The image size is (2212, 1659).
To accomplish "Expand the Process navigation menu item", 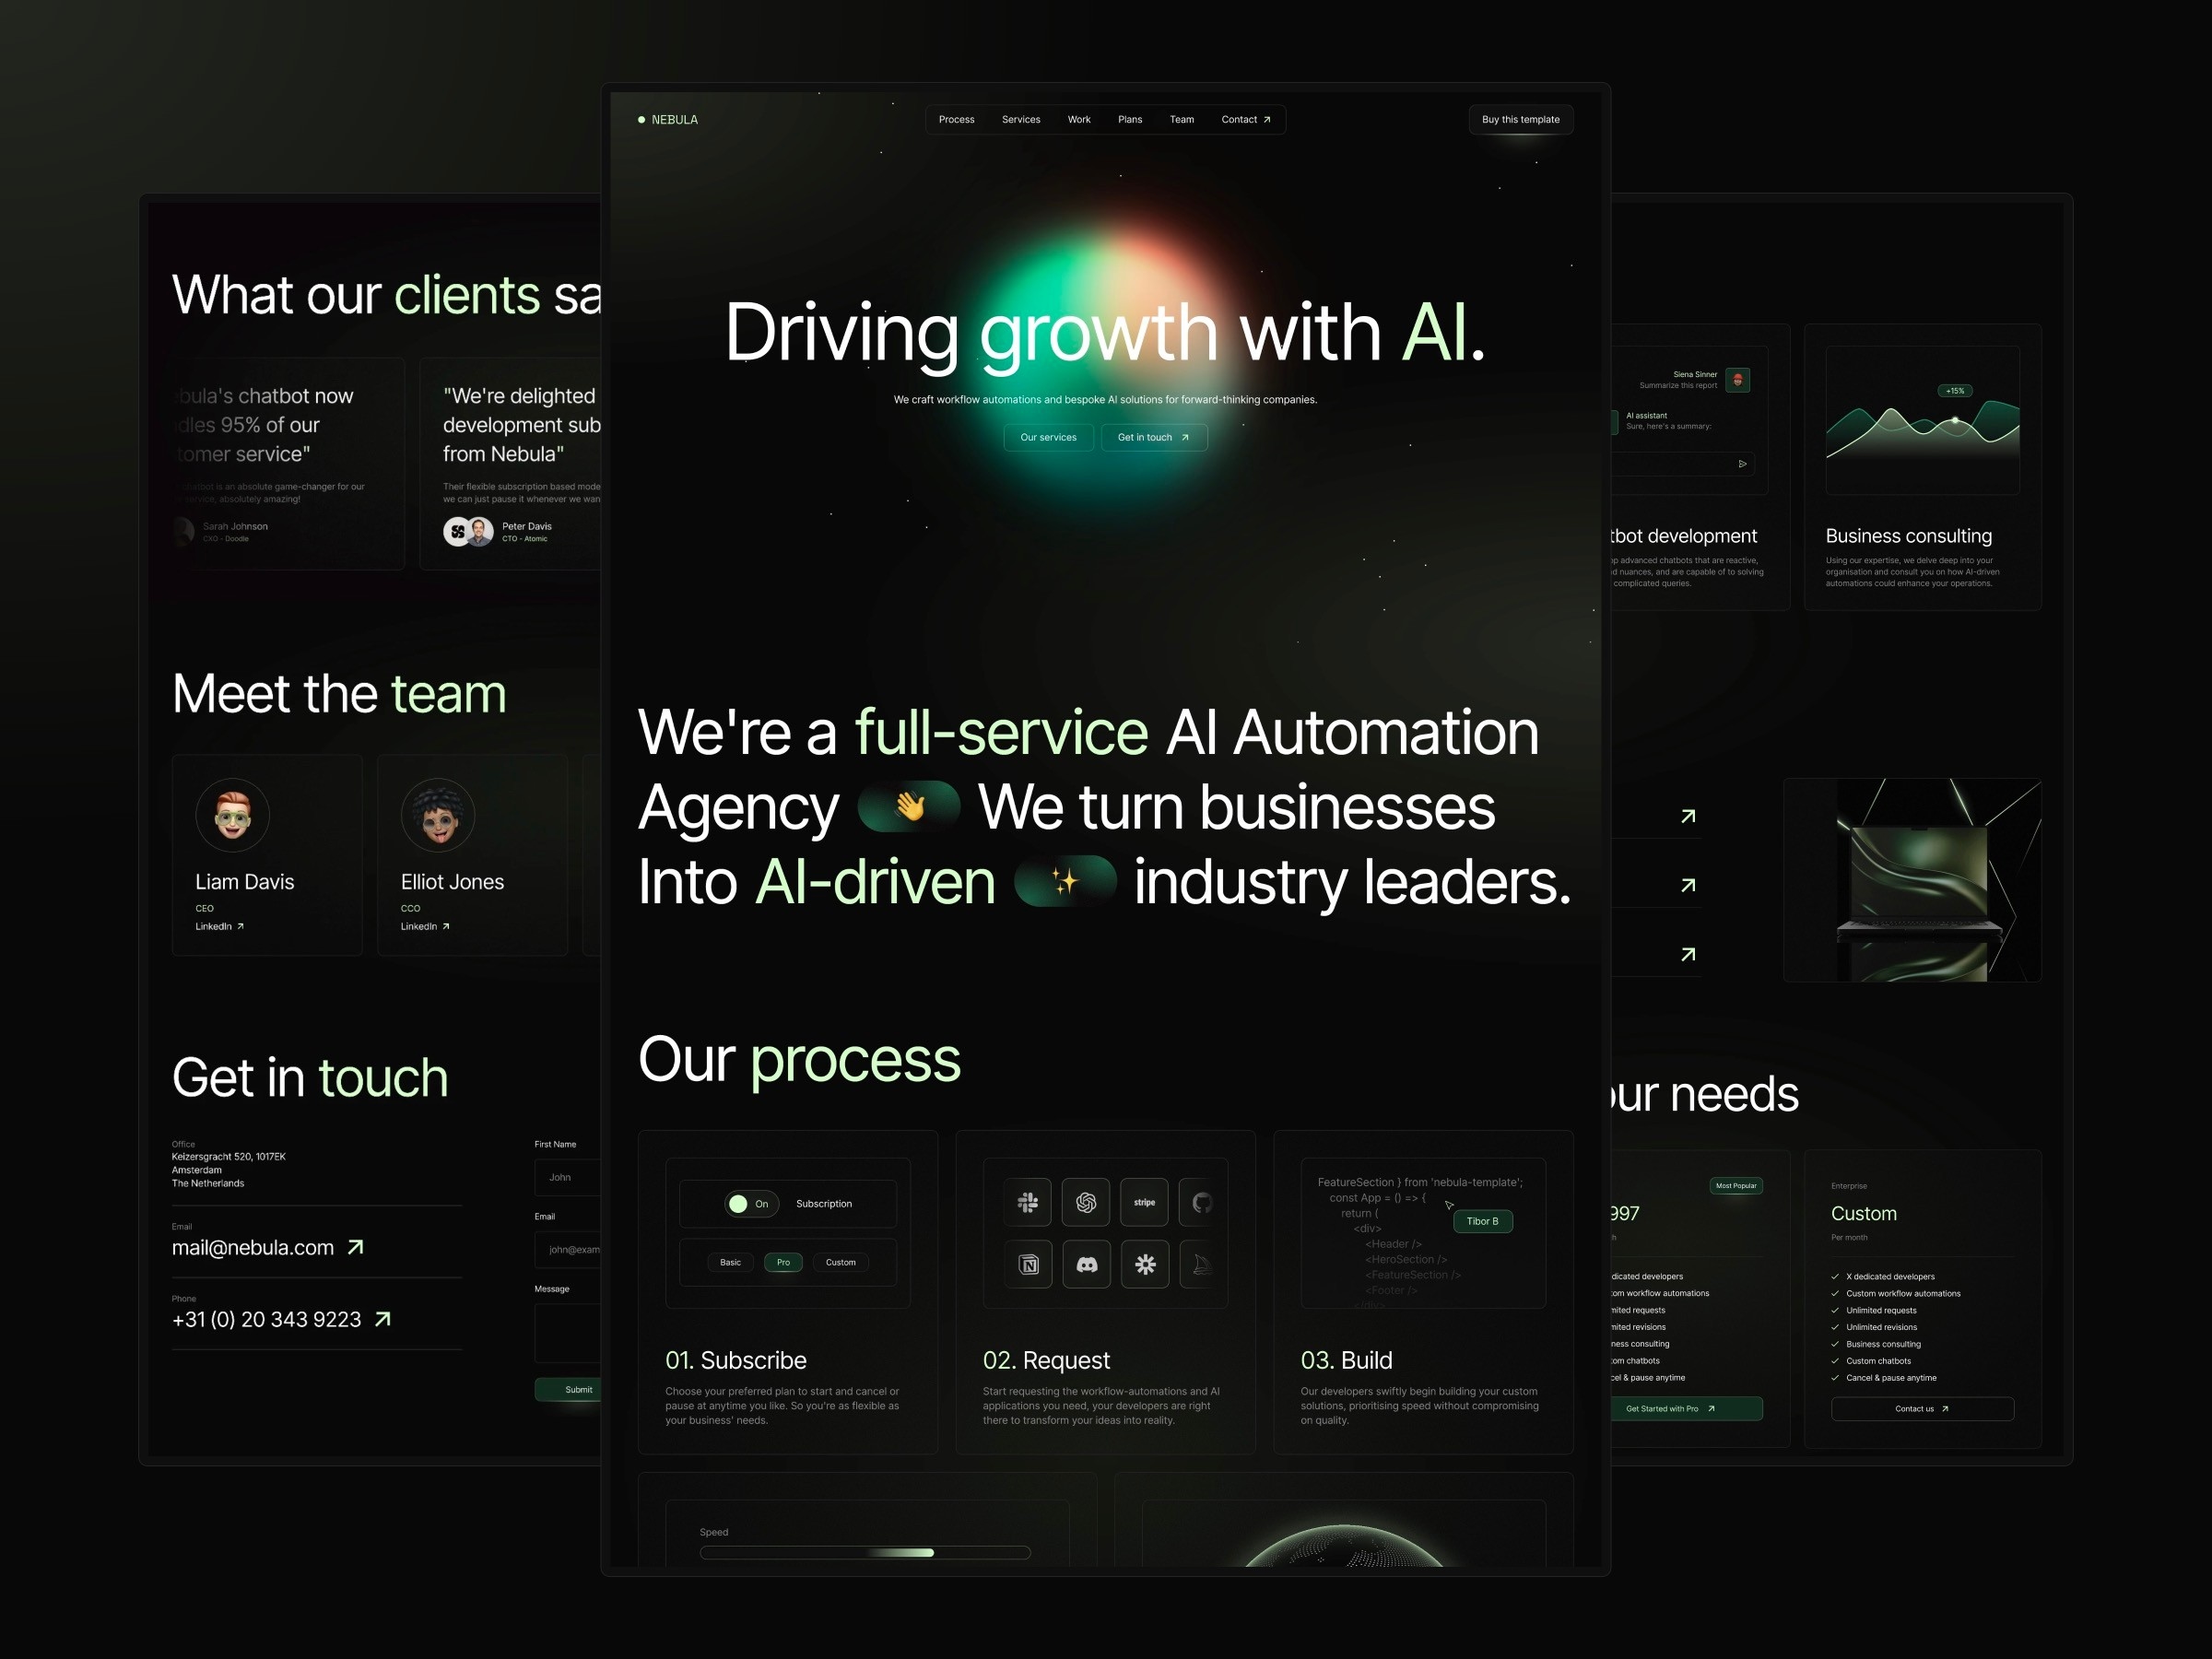I will pos(956,120).
